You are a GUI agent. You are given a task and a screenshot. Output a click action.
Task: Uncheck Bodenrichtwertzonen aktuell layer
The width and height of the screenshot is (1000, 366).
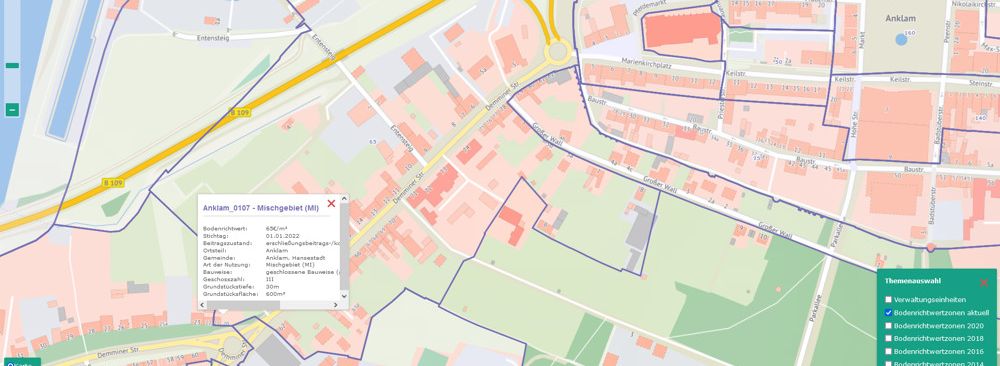coord(888,312)
